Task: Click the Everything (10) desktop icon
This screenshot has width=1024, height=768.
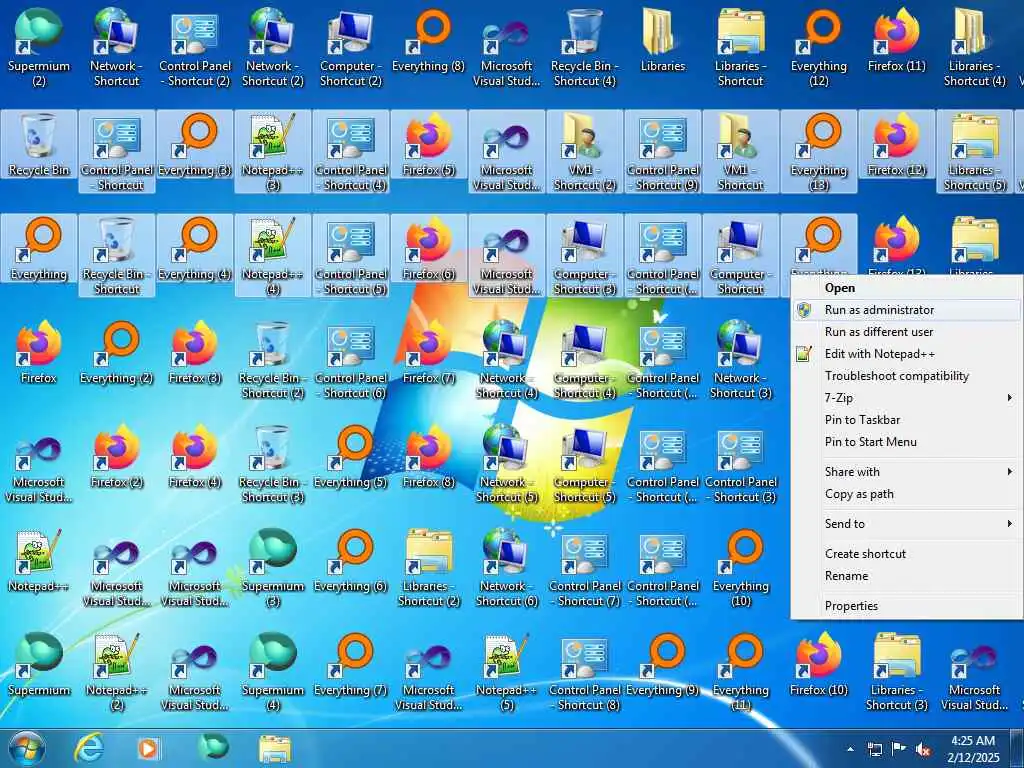Action: pyautogui.click(x=741, y=568)
